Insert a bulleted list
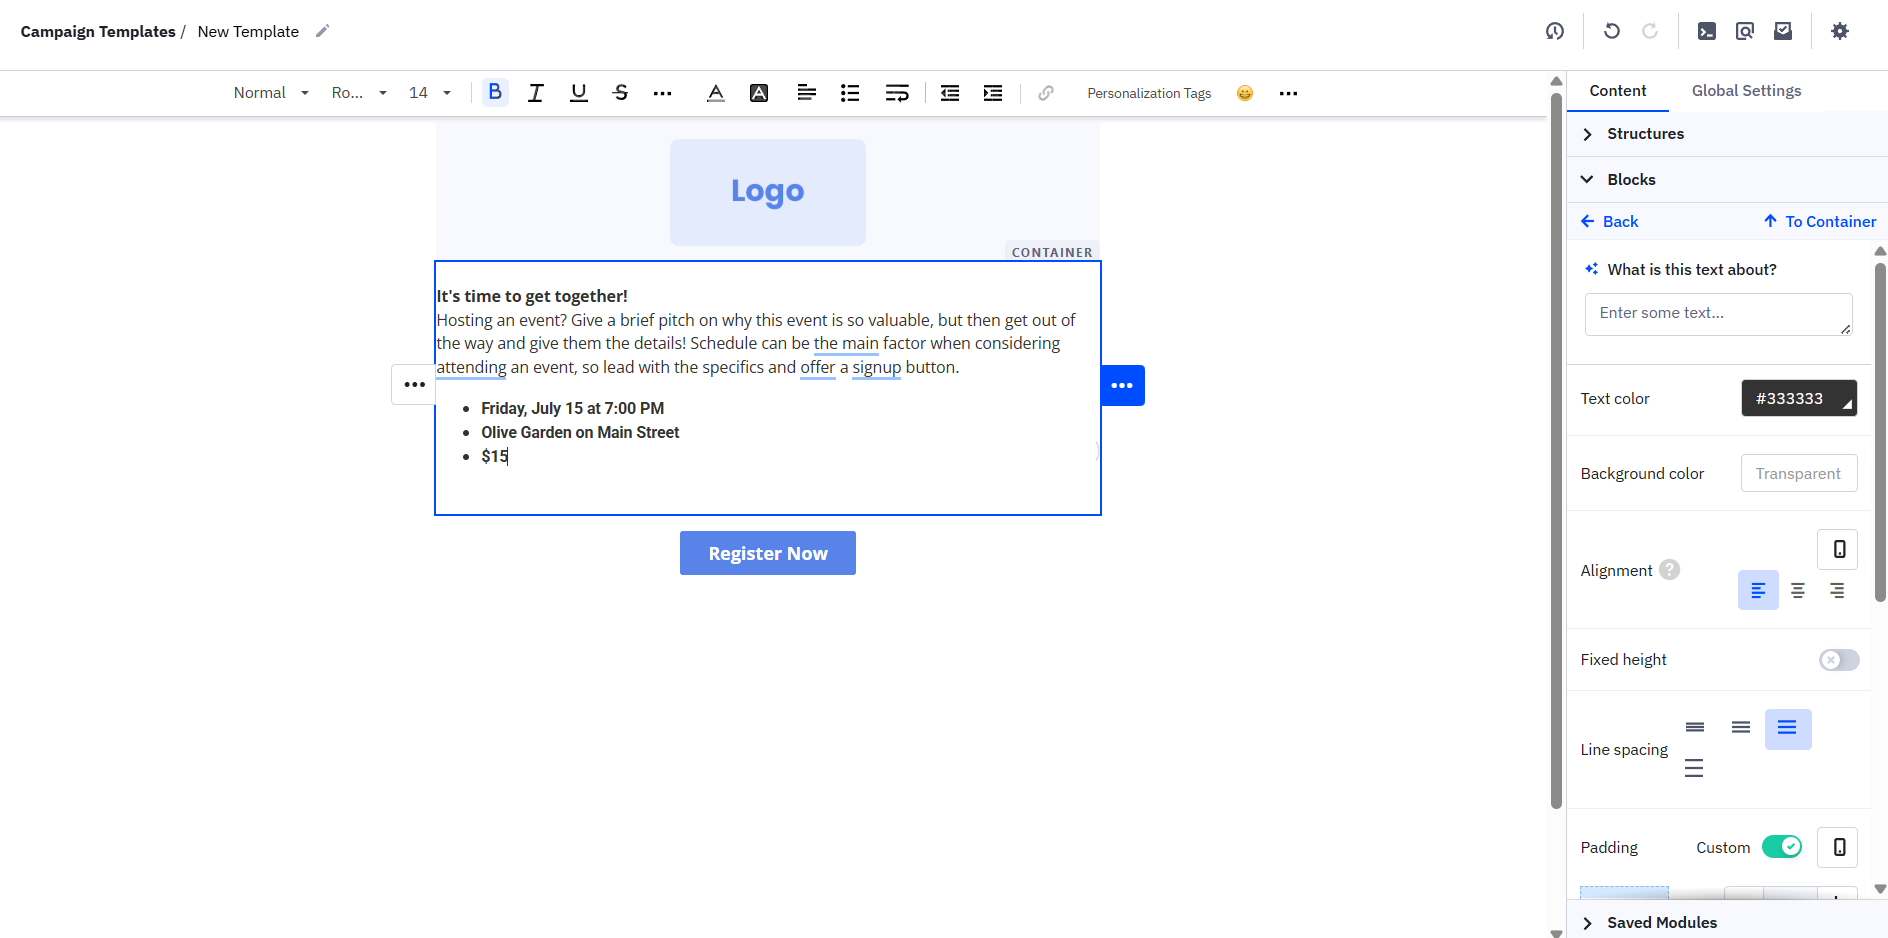The height and width of the screenshot is (938, 1888). (850, 93)
